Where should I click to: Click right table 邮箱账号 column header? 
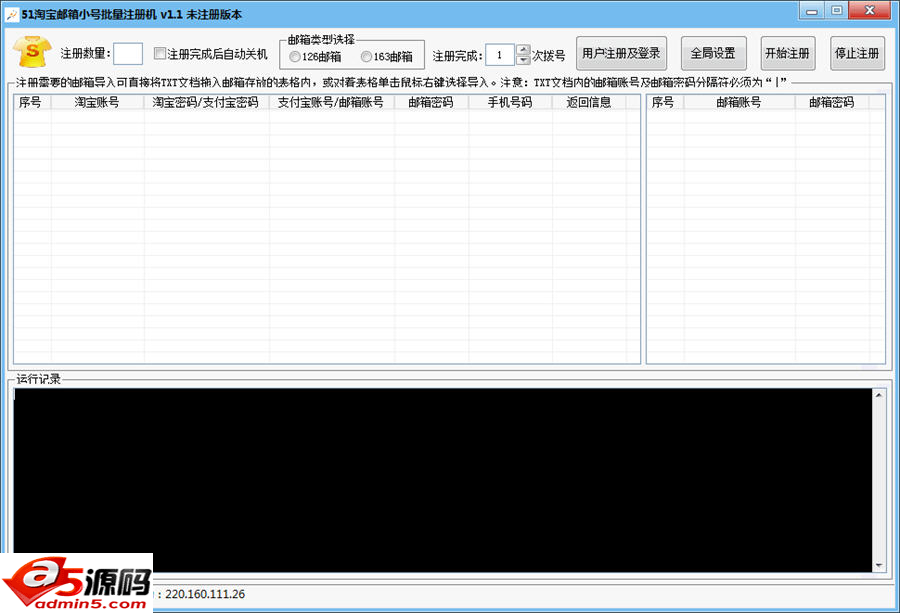point(739,102)
